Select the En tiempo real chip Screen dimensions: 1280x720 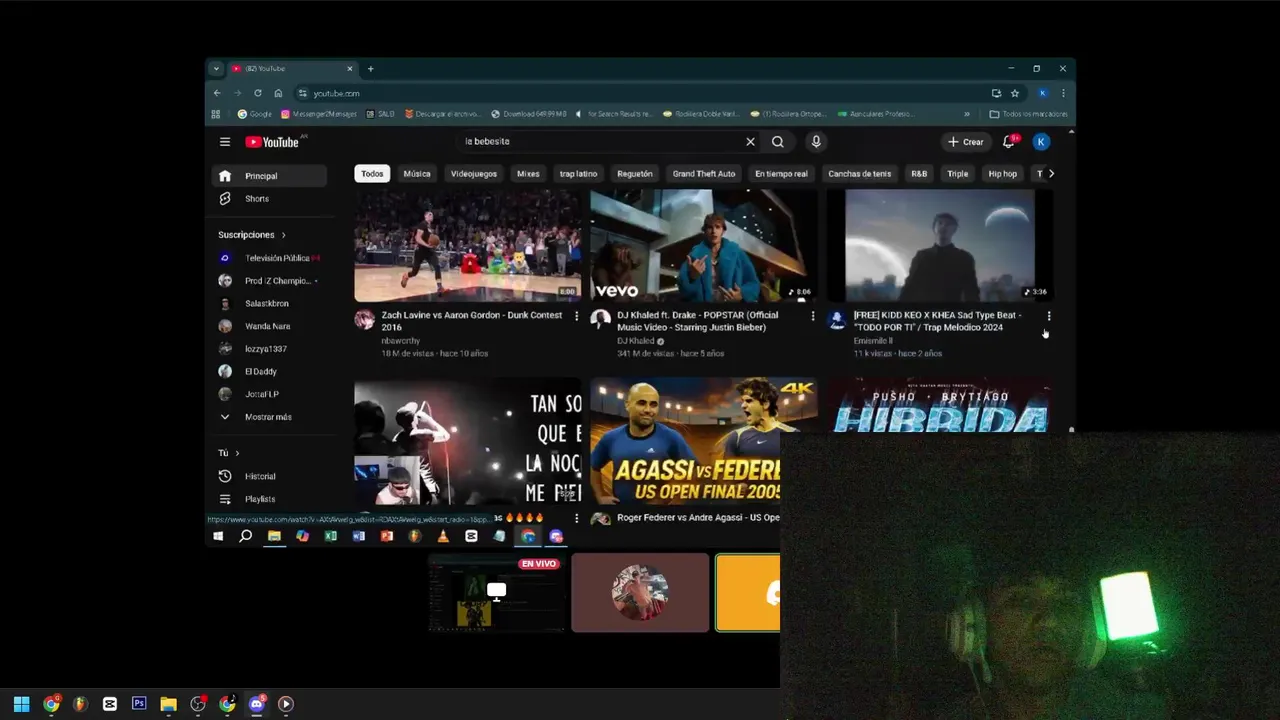pos(781,174)
